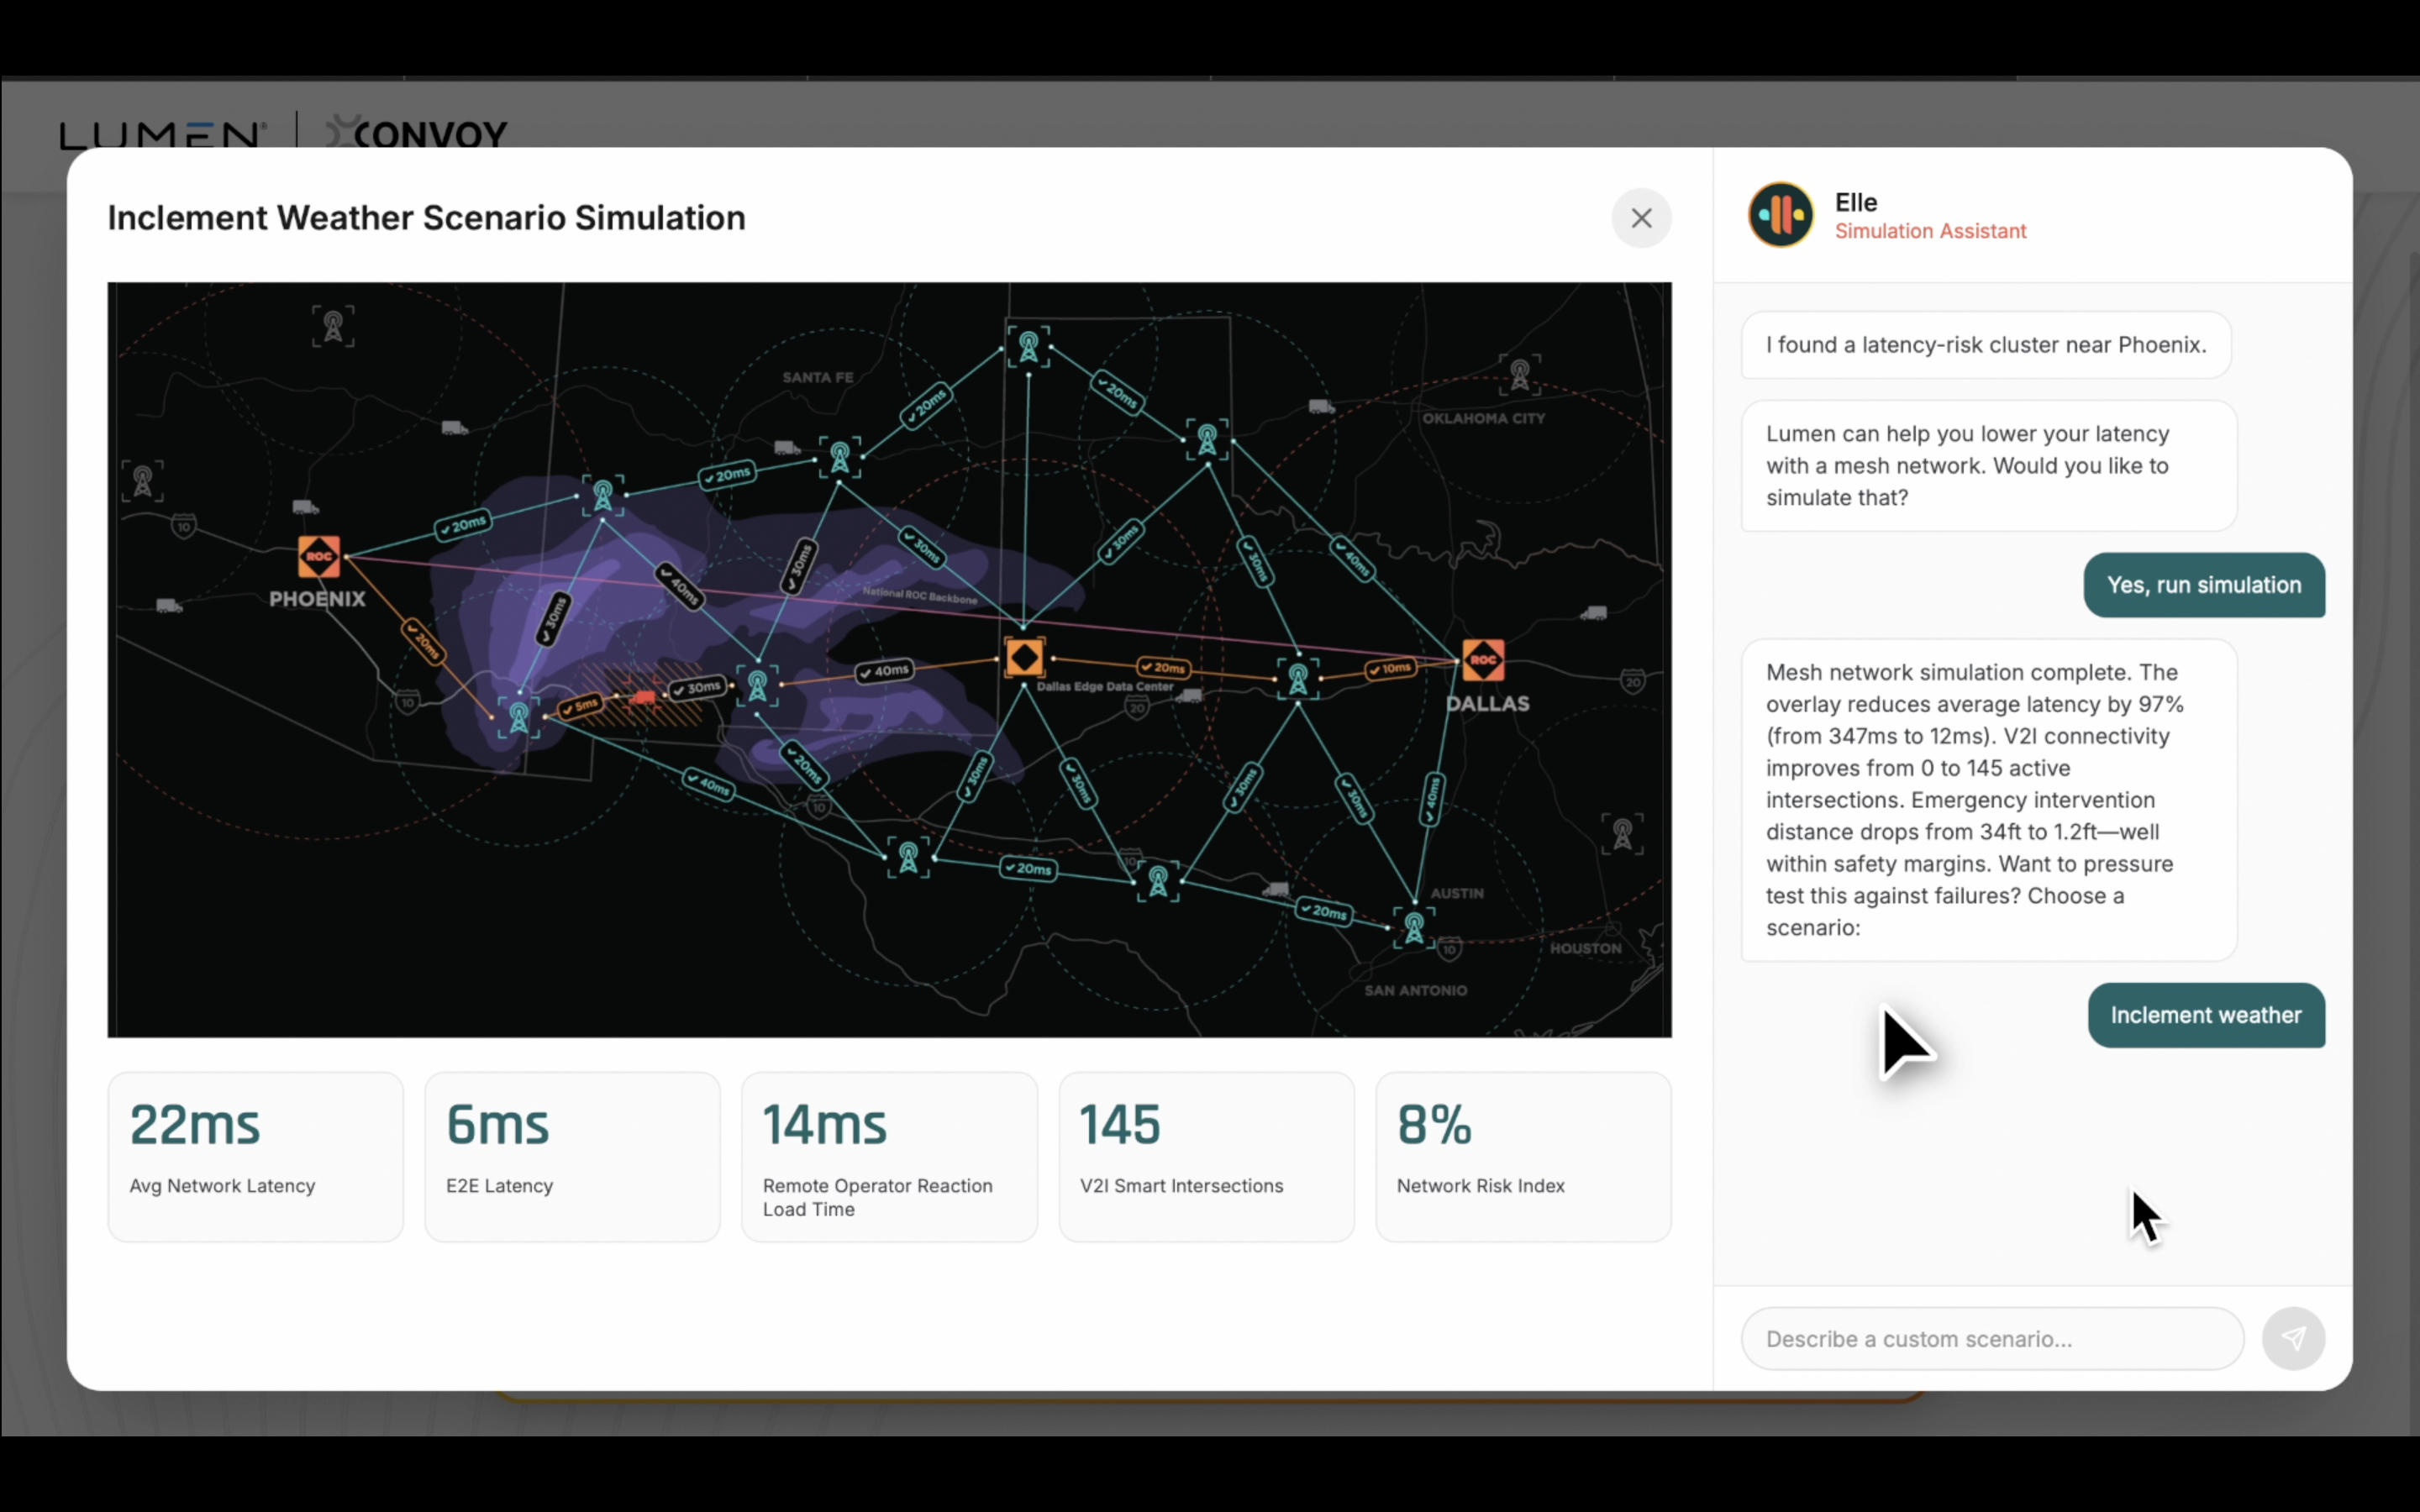The width and height of the screenshot is (2420, 1512).
Task: Select the tower node south of Santa Fe label
Action: [840, 458]
